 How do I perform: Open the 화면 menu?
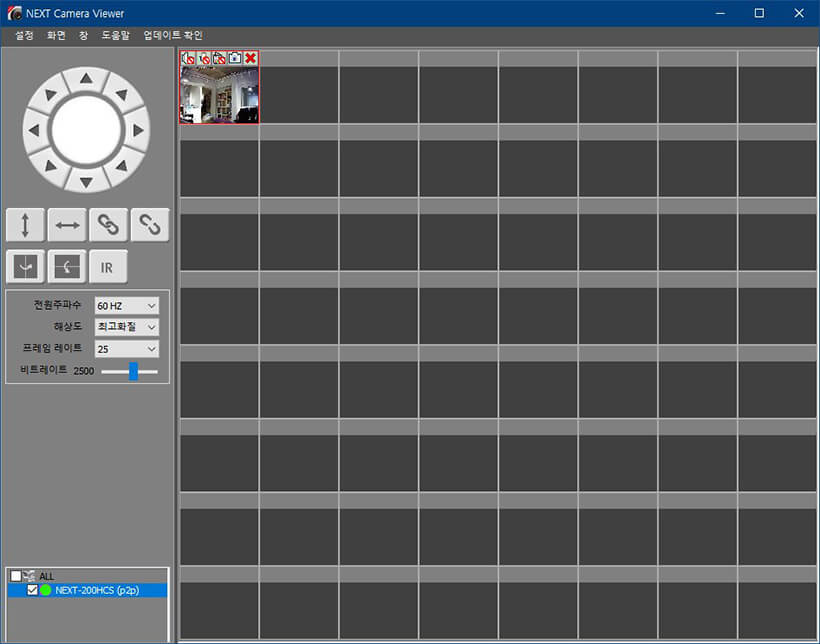(x=56, y=35)
